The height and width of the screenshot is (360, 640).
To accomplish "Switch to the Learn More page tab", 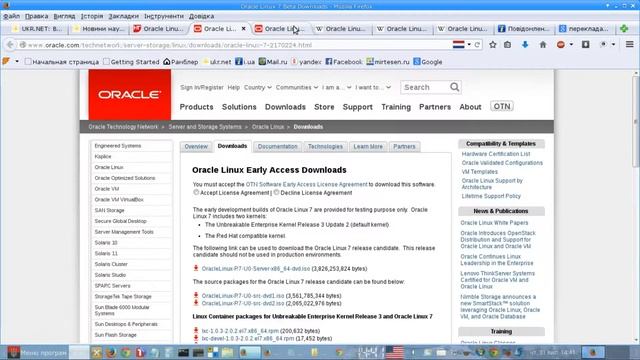I will point(368,147).
